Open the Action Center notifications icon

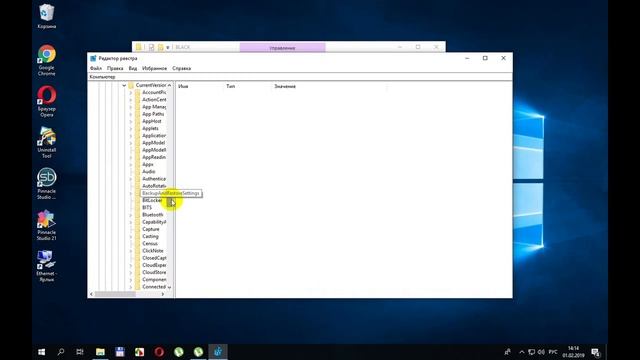(596, 352)
